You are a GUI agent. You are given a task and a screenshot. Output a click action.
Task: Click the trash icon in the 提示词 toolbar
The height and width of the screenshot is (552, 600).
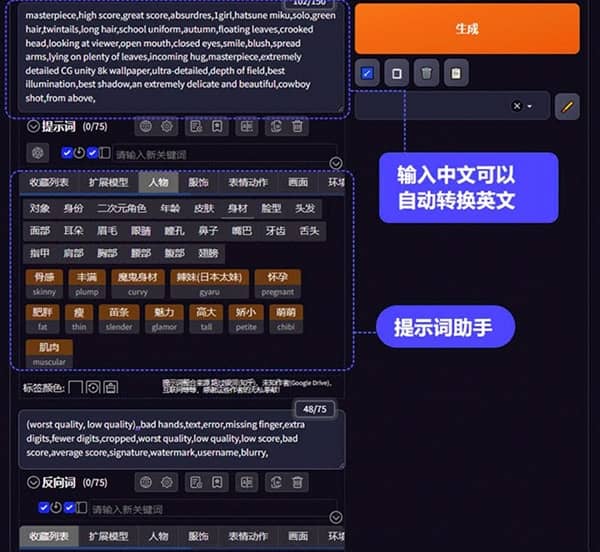297,127
